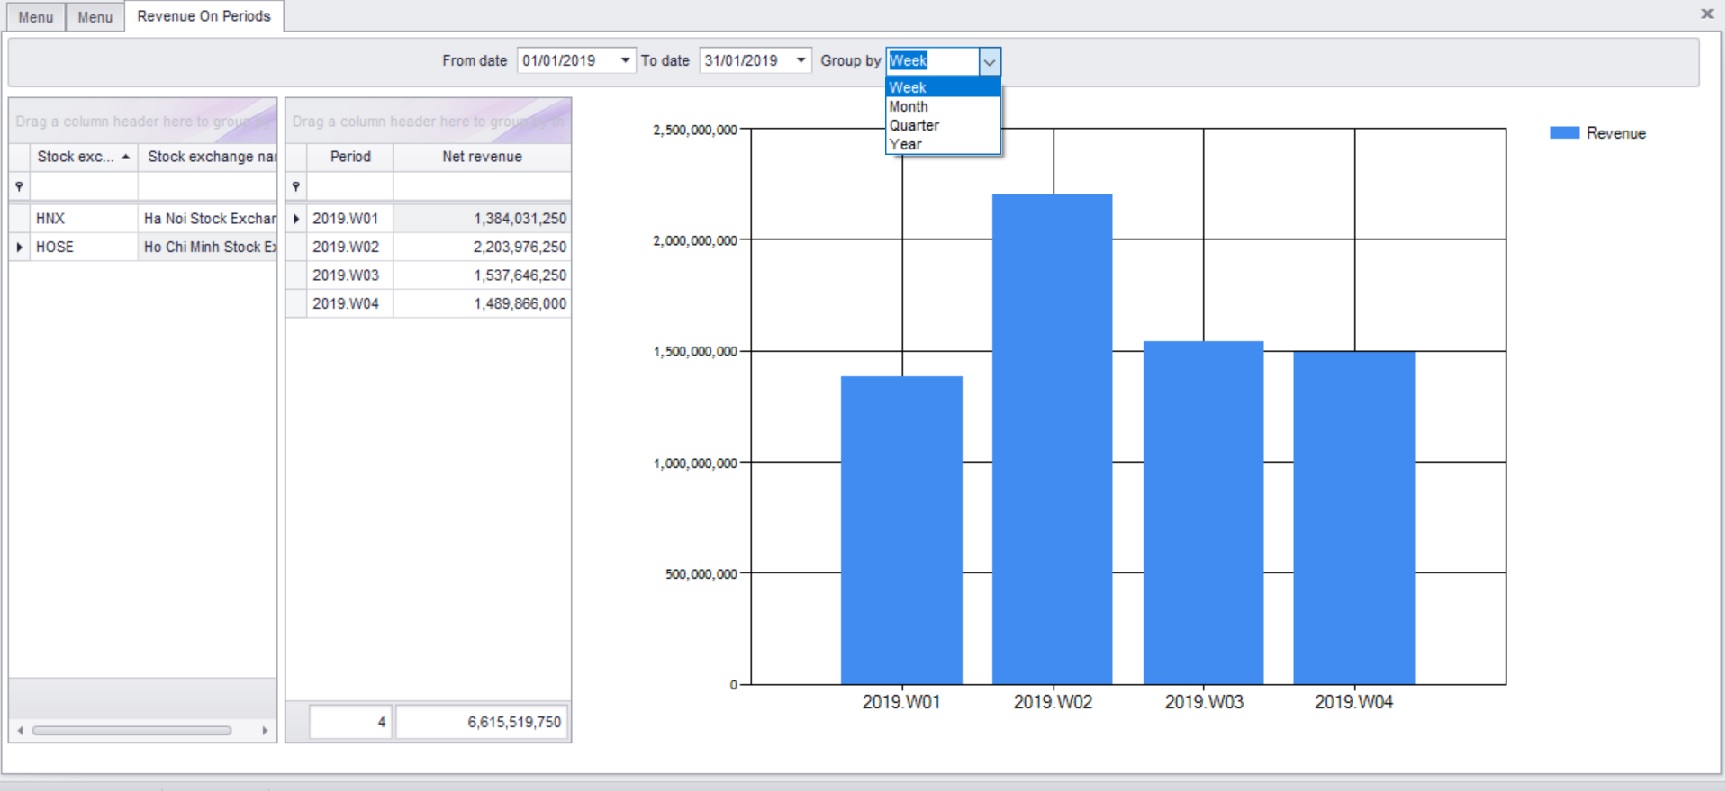
Task: Click the blue Revenue legend swatch
Action: [1564, 133]
